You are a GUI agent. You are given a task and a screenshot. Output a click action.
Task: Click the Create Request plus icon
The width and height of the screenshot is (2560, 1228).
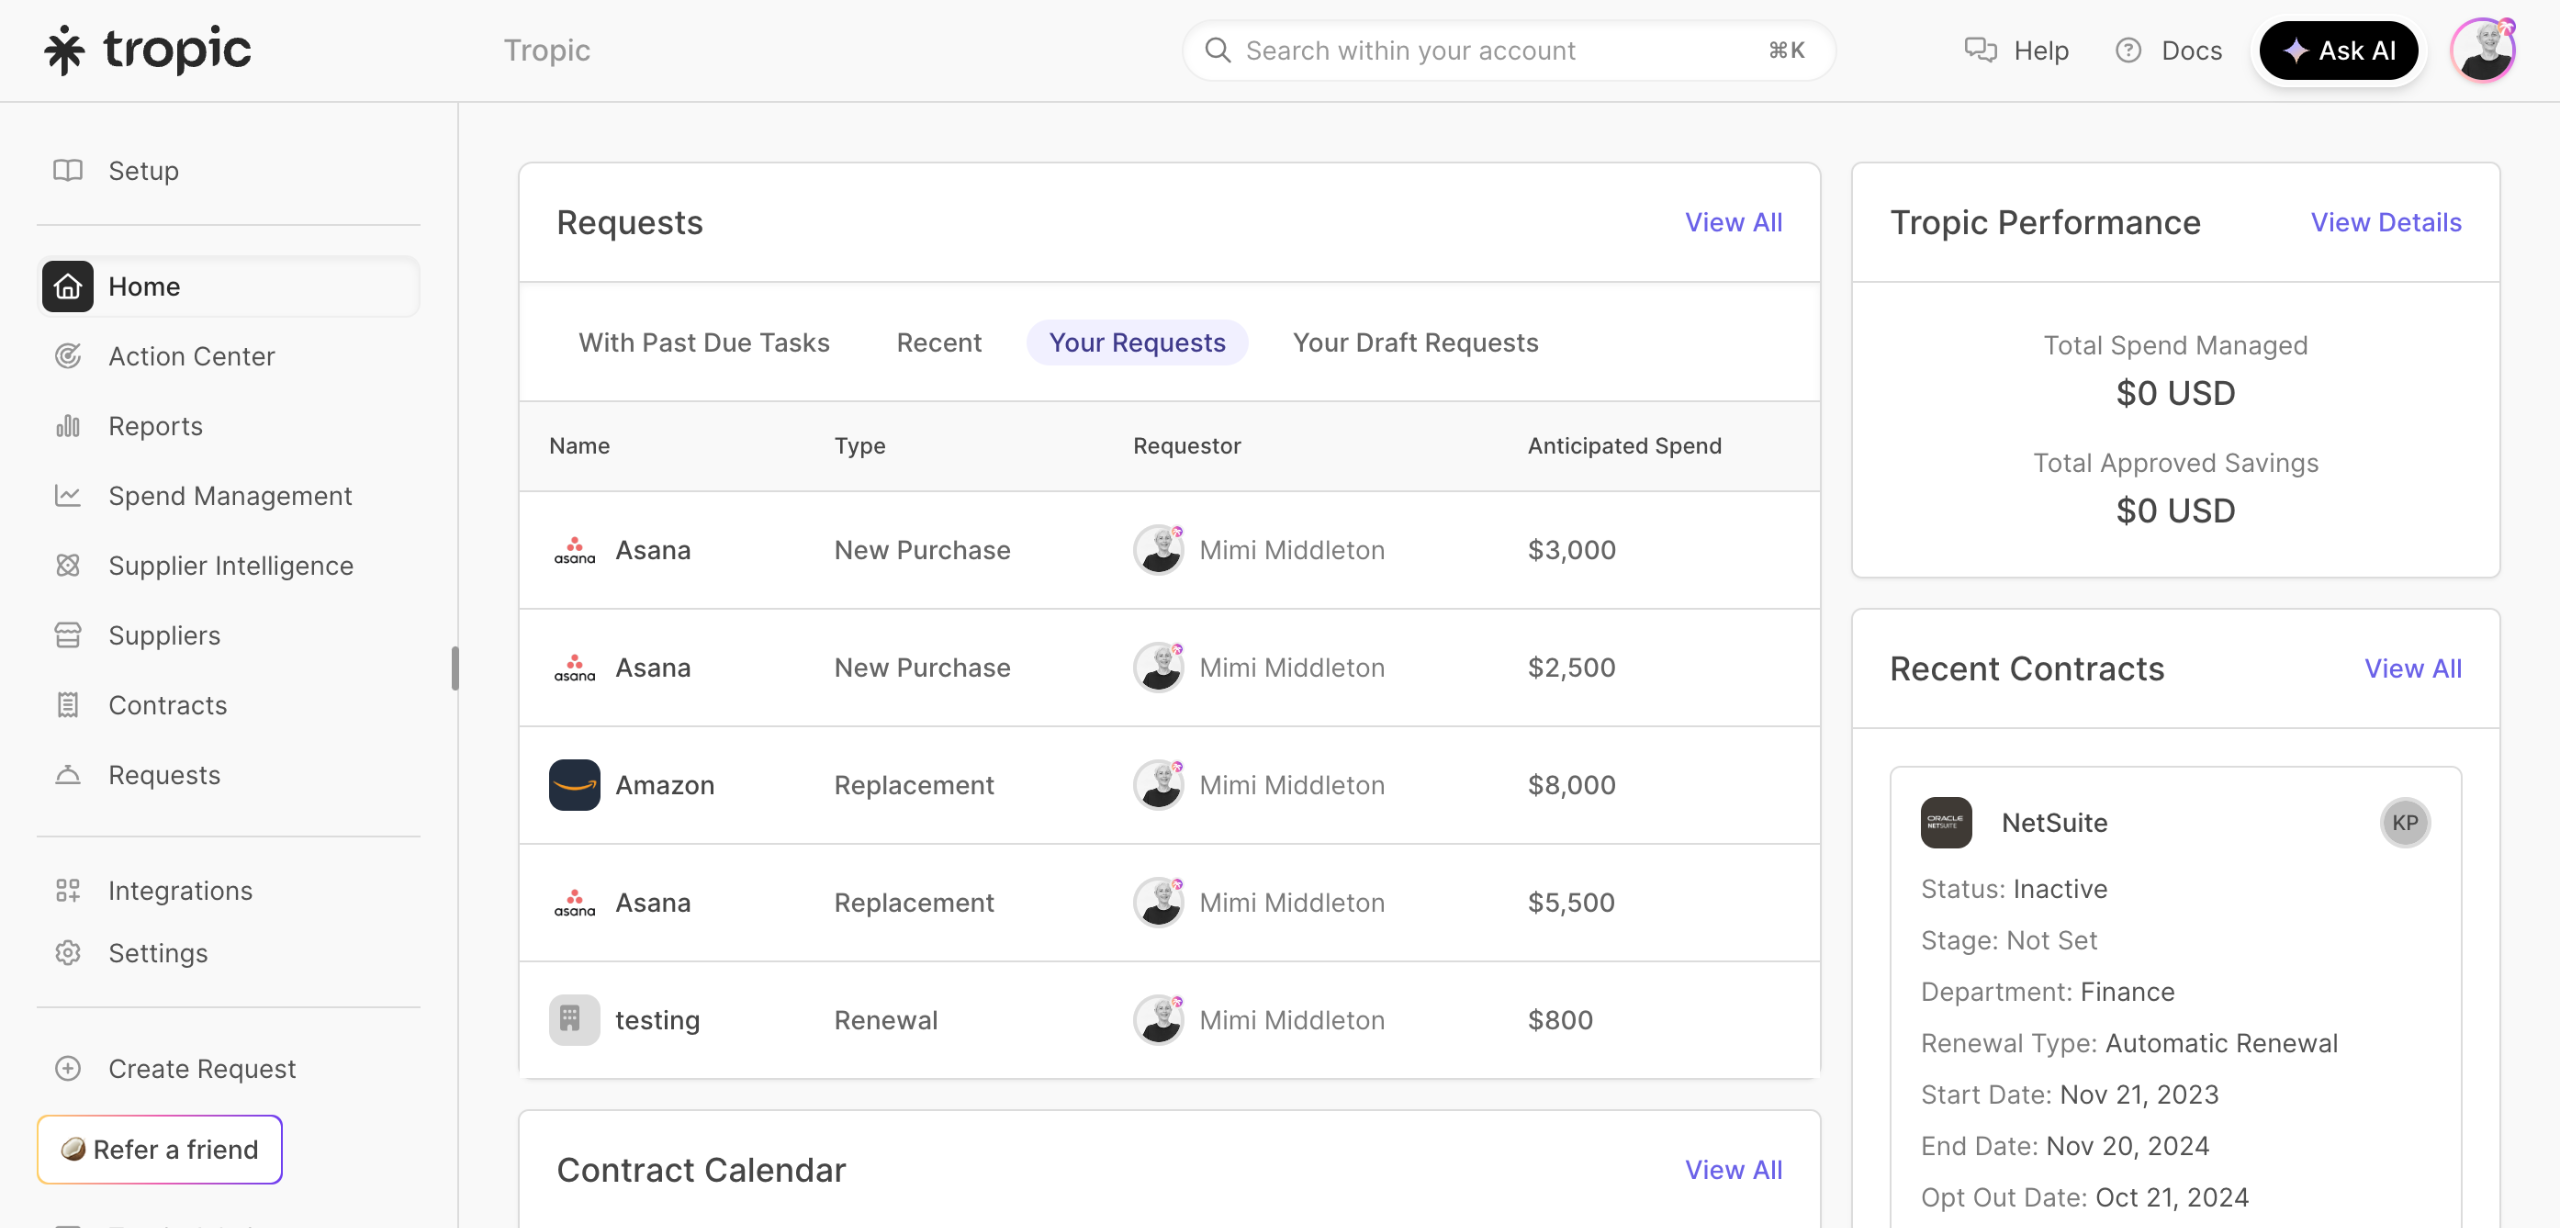(67, 1069)
